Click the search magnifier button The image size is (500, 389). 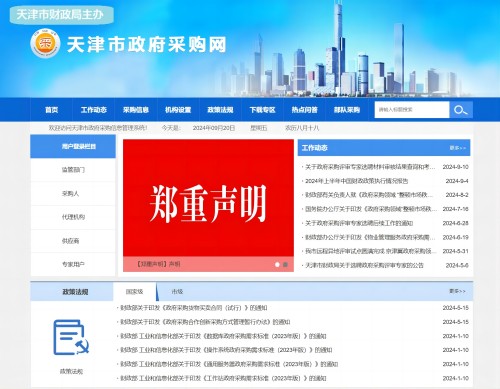tap(461, 110)
